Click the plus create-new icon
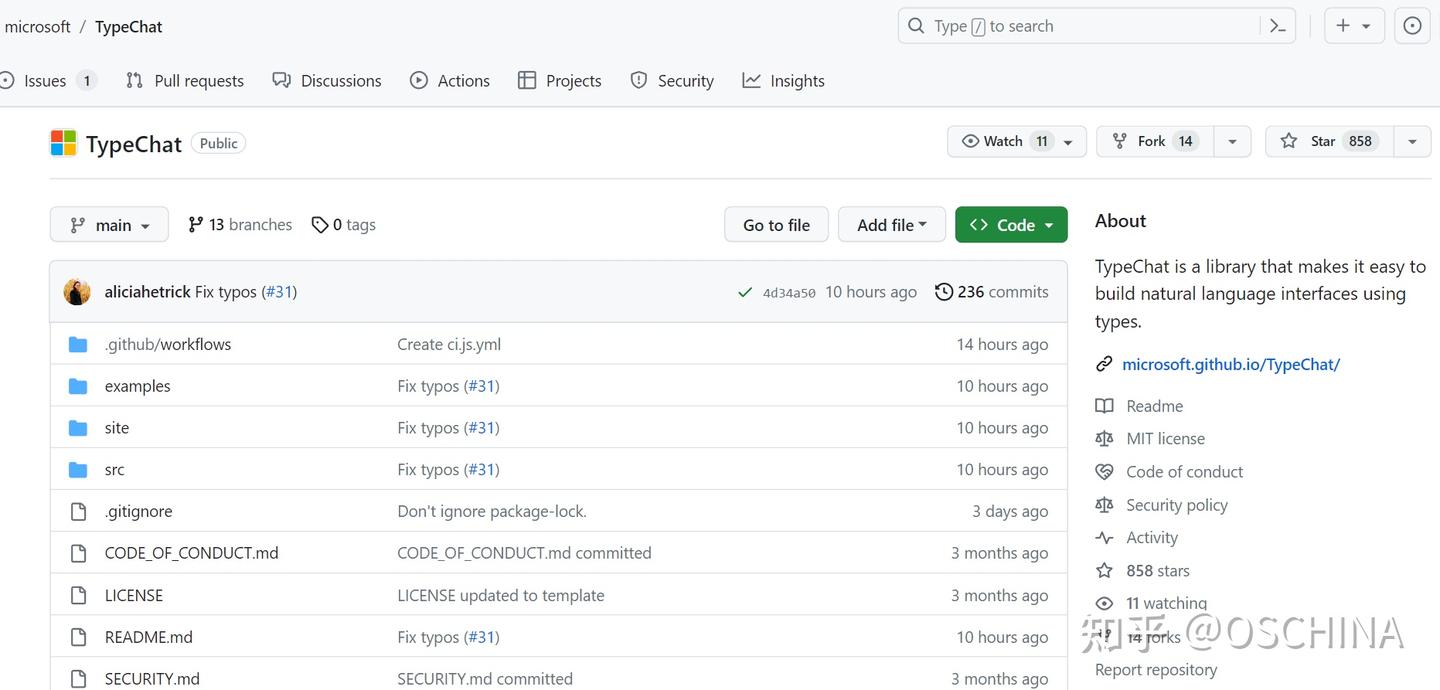1440x690 pixels. (x=1343, y=26)
